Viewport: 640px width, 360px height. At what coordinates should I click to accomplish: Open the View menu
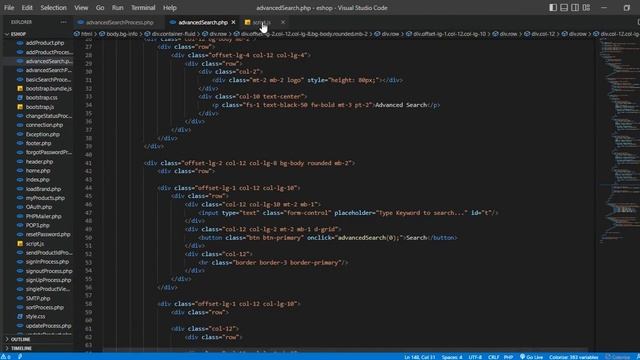(x=81, y=8)
